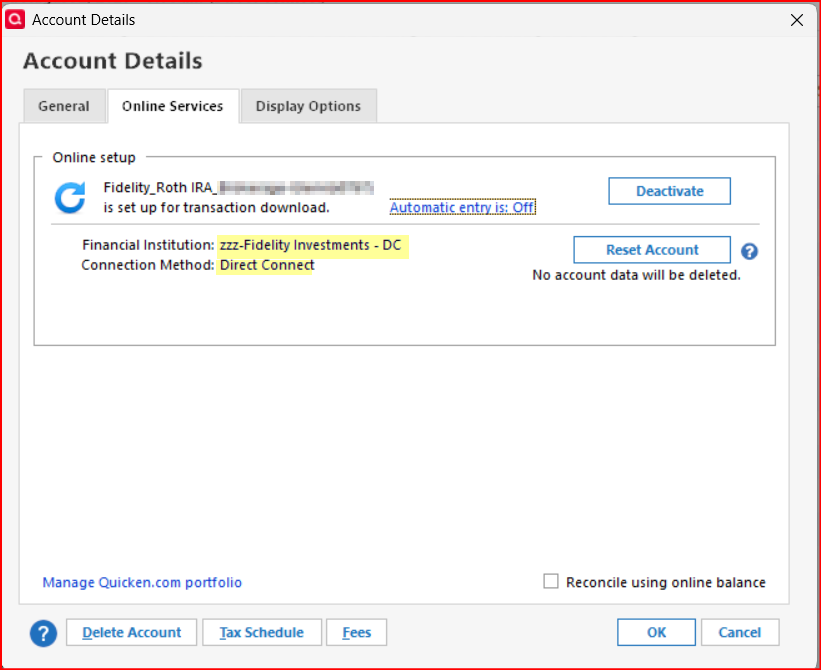Confirm with the OK button
The image size is (821, 670).
(656, 632)
